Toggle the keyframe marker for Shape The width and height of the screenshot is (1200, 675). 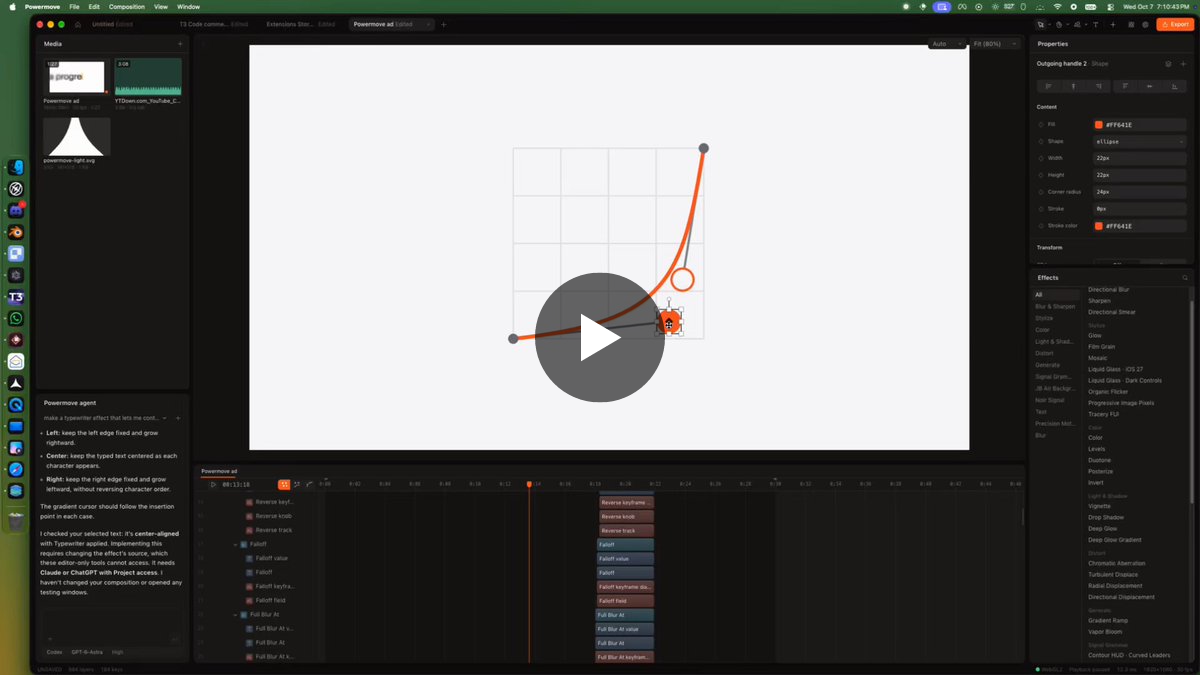coord(1040,141)
